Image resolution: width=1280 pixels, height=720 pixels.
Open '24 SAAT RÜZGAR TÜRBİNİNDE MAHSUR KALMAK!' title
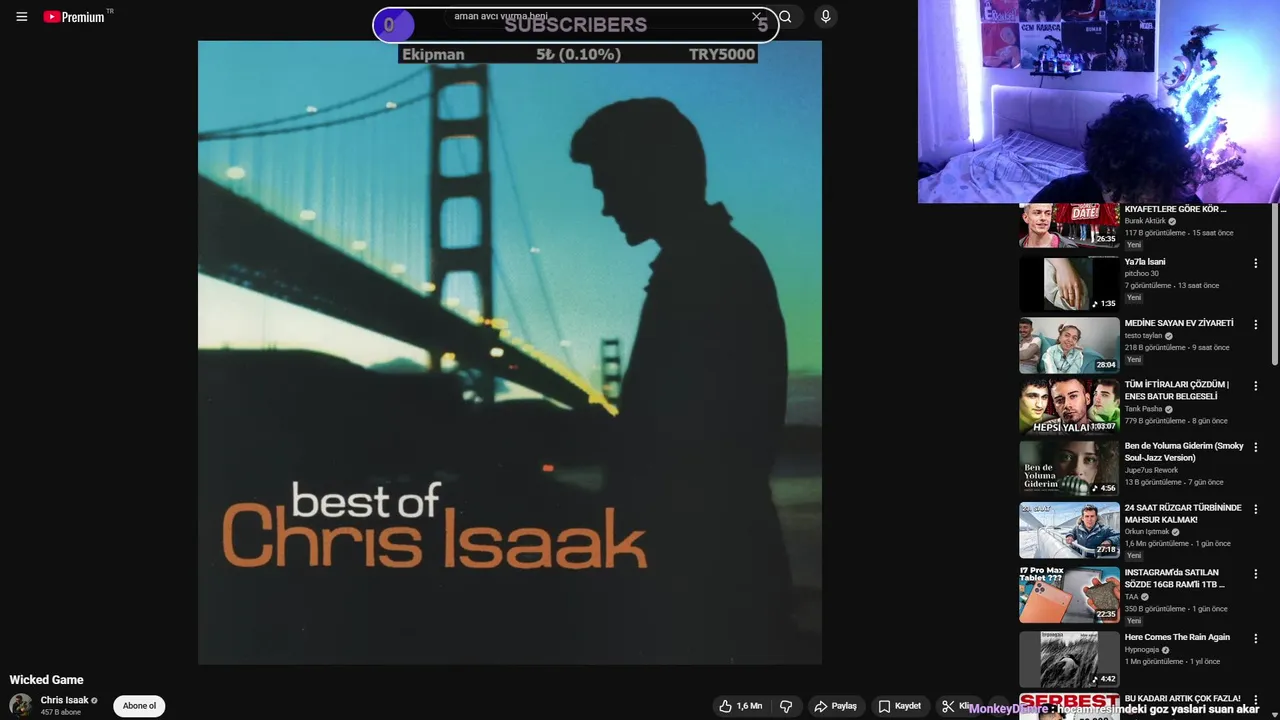pos(1183,513)
